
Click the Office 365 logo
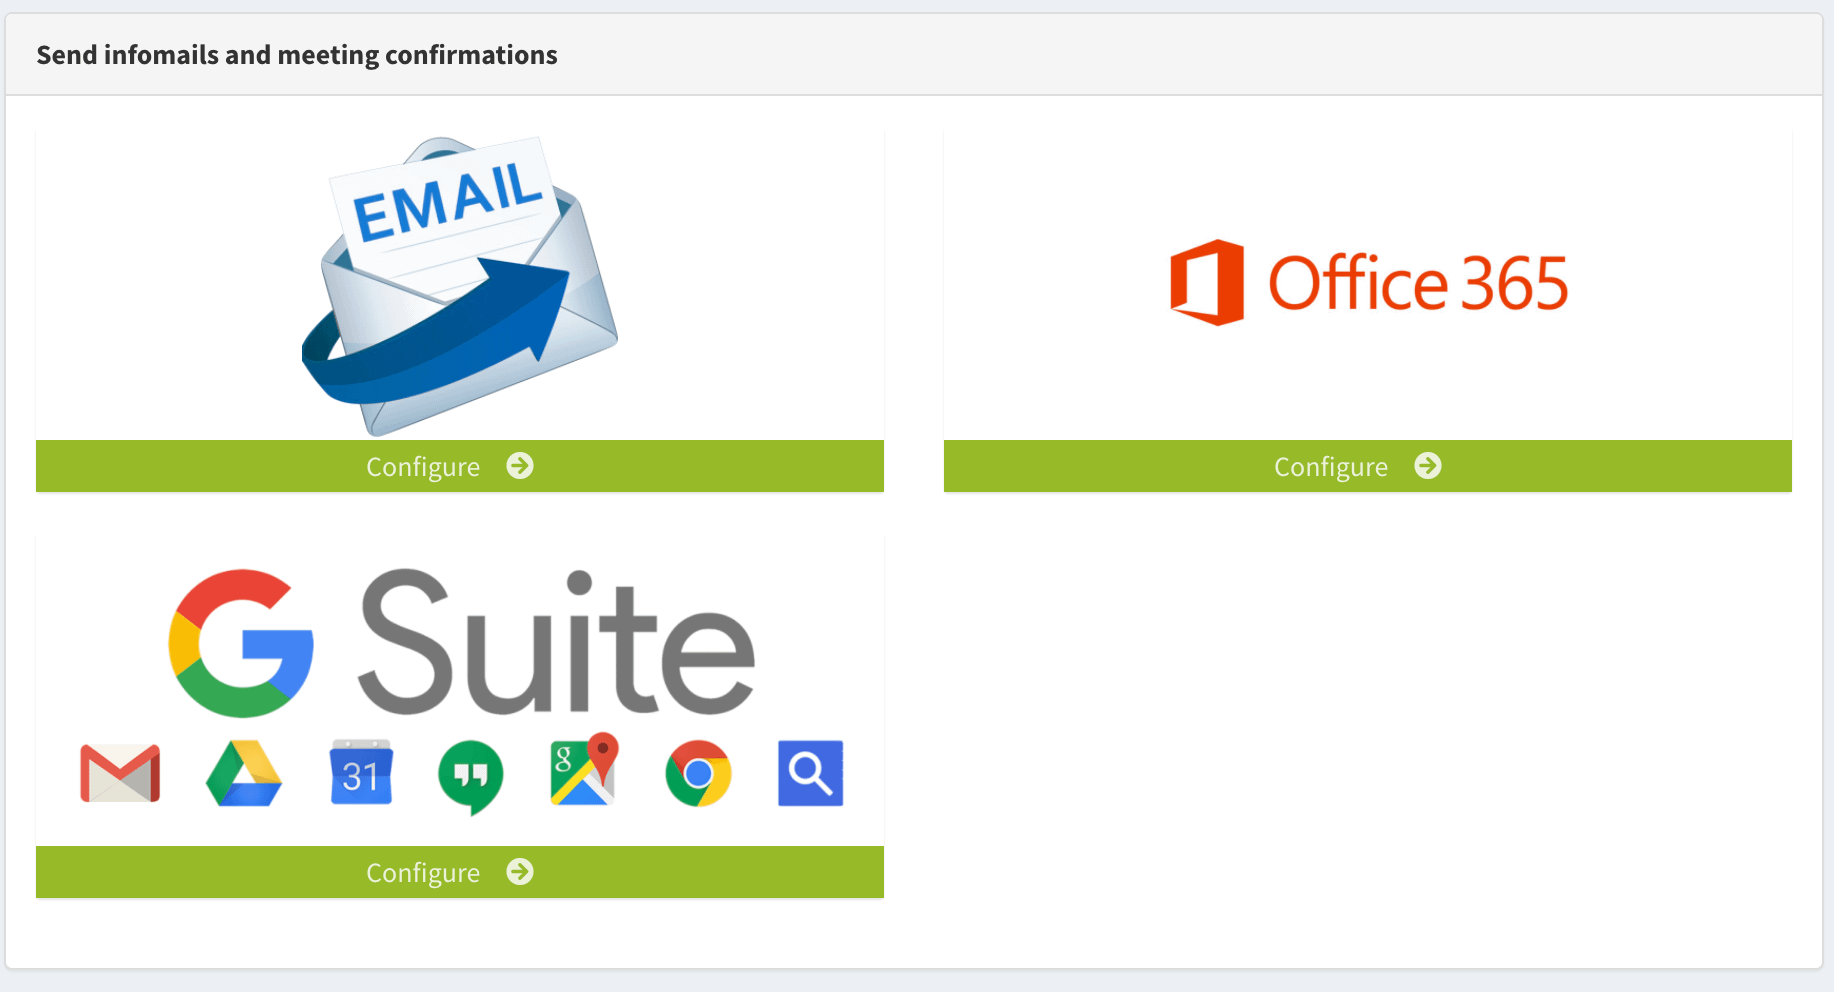pos(1368,283)
